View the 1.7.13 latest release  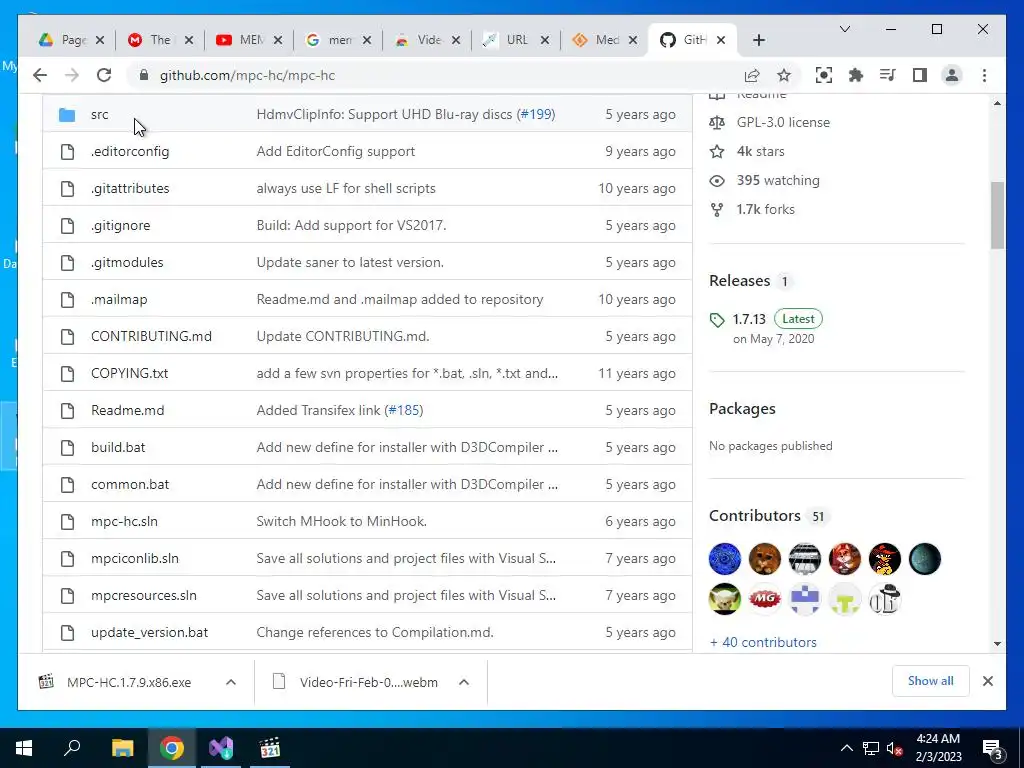749,319
